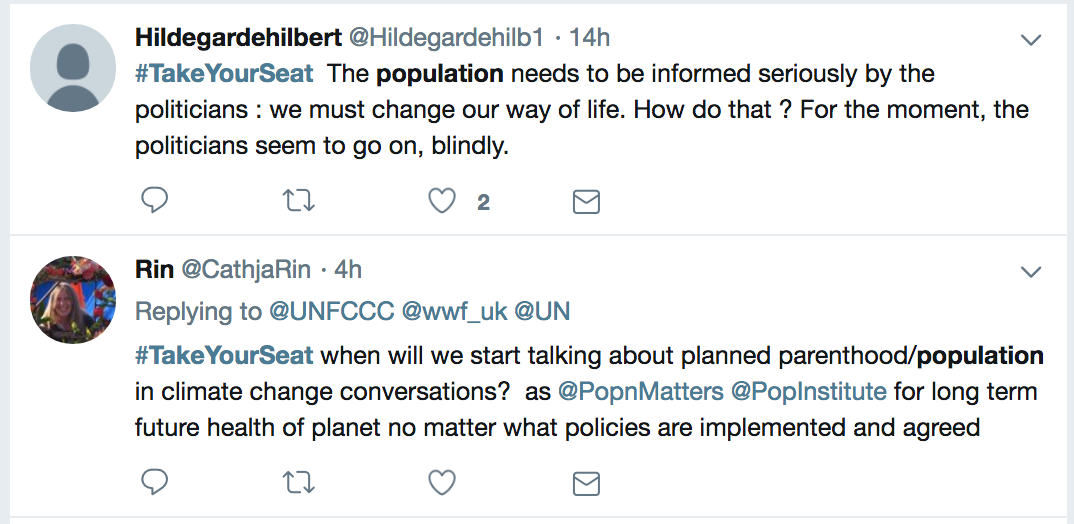Reply to Rin's tweet
1074x524 pixels.
153,484
